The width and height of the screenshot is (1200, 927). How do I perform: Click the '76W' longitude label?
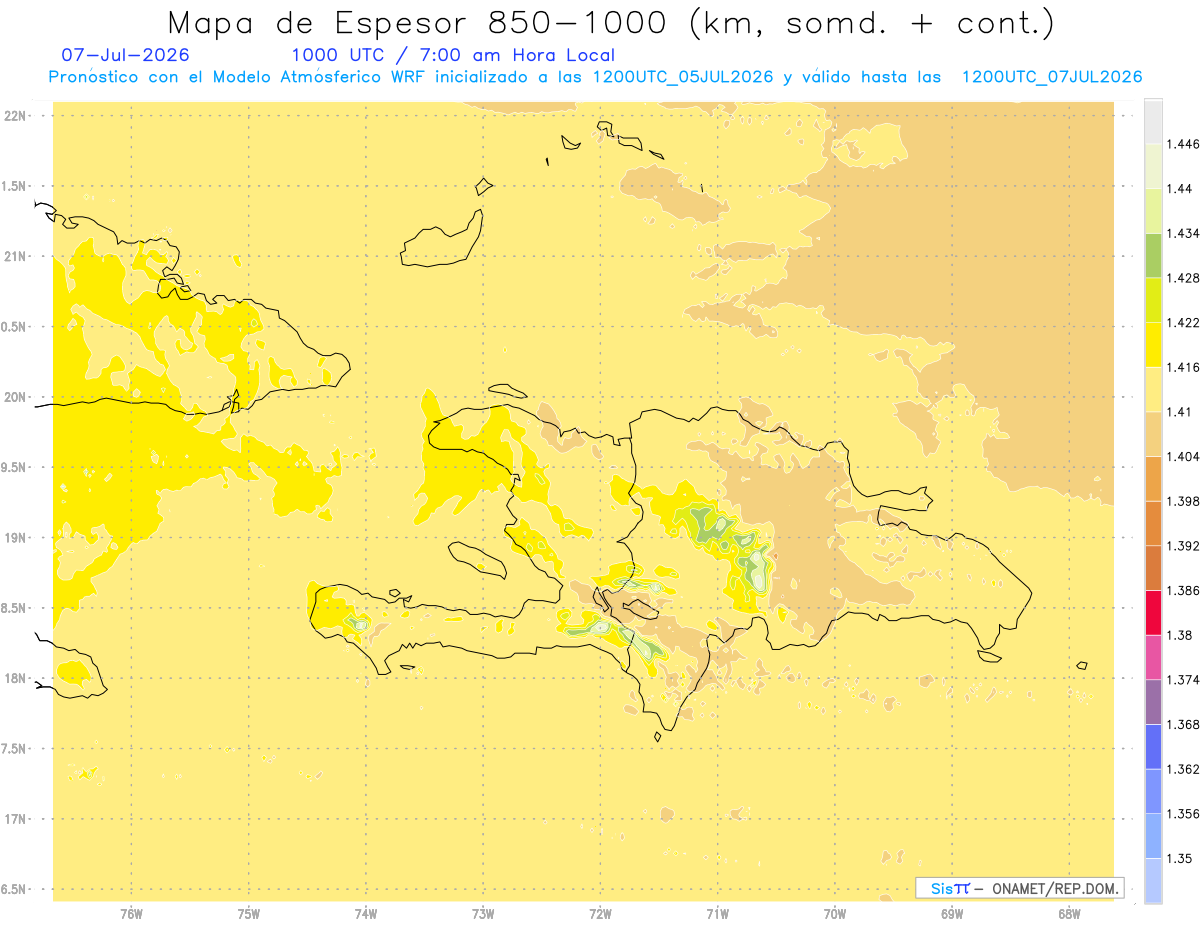pos(131,913)
